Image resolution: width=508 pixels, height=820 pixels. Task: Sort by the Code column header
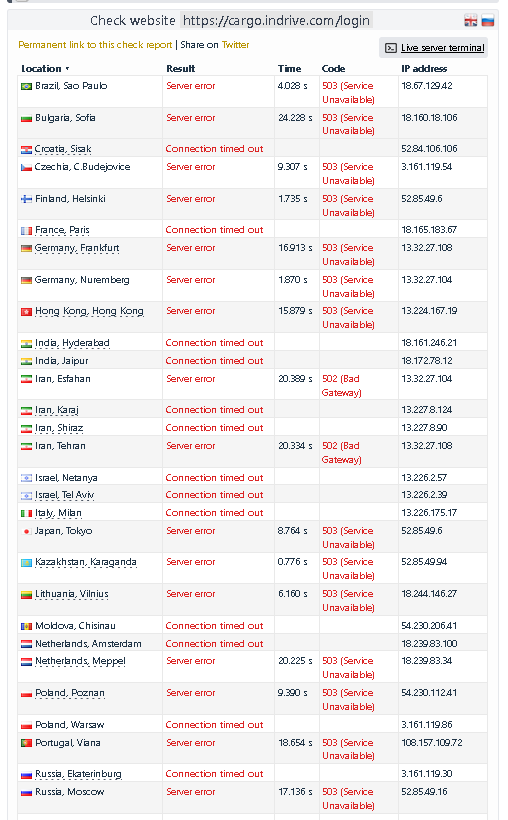(x=333, y=69)
